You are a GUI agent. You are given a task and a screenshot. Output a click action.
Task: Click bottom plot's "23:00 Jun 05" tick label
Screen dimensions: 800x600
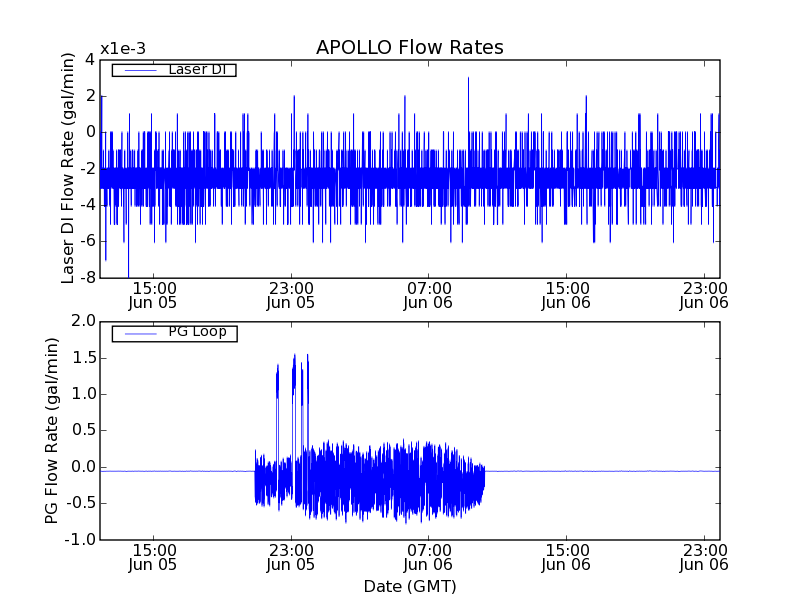pos(291,557)
